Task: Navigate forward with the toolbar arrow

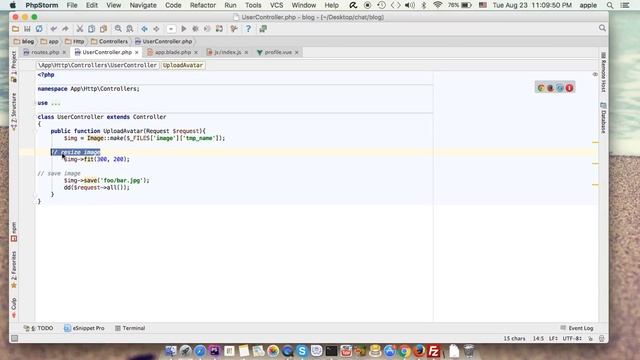Action: [156, 29]
